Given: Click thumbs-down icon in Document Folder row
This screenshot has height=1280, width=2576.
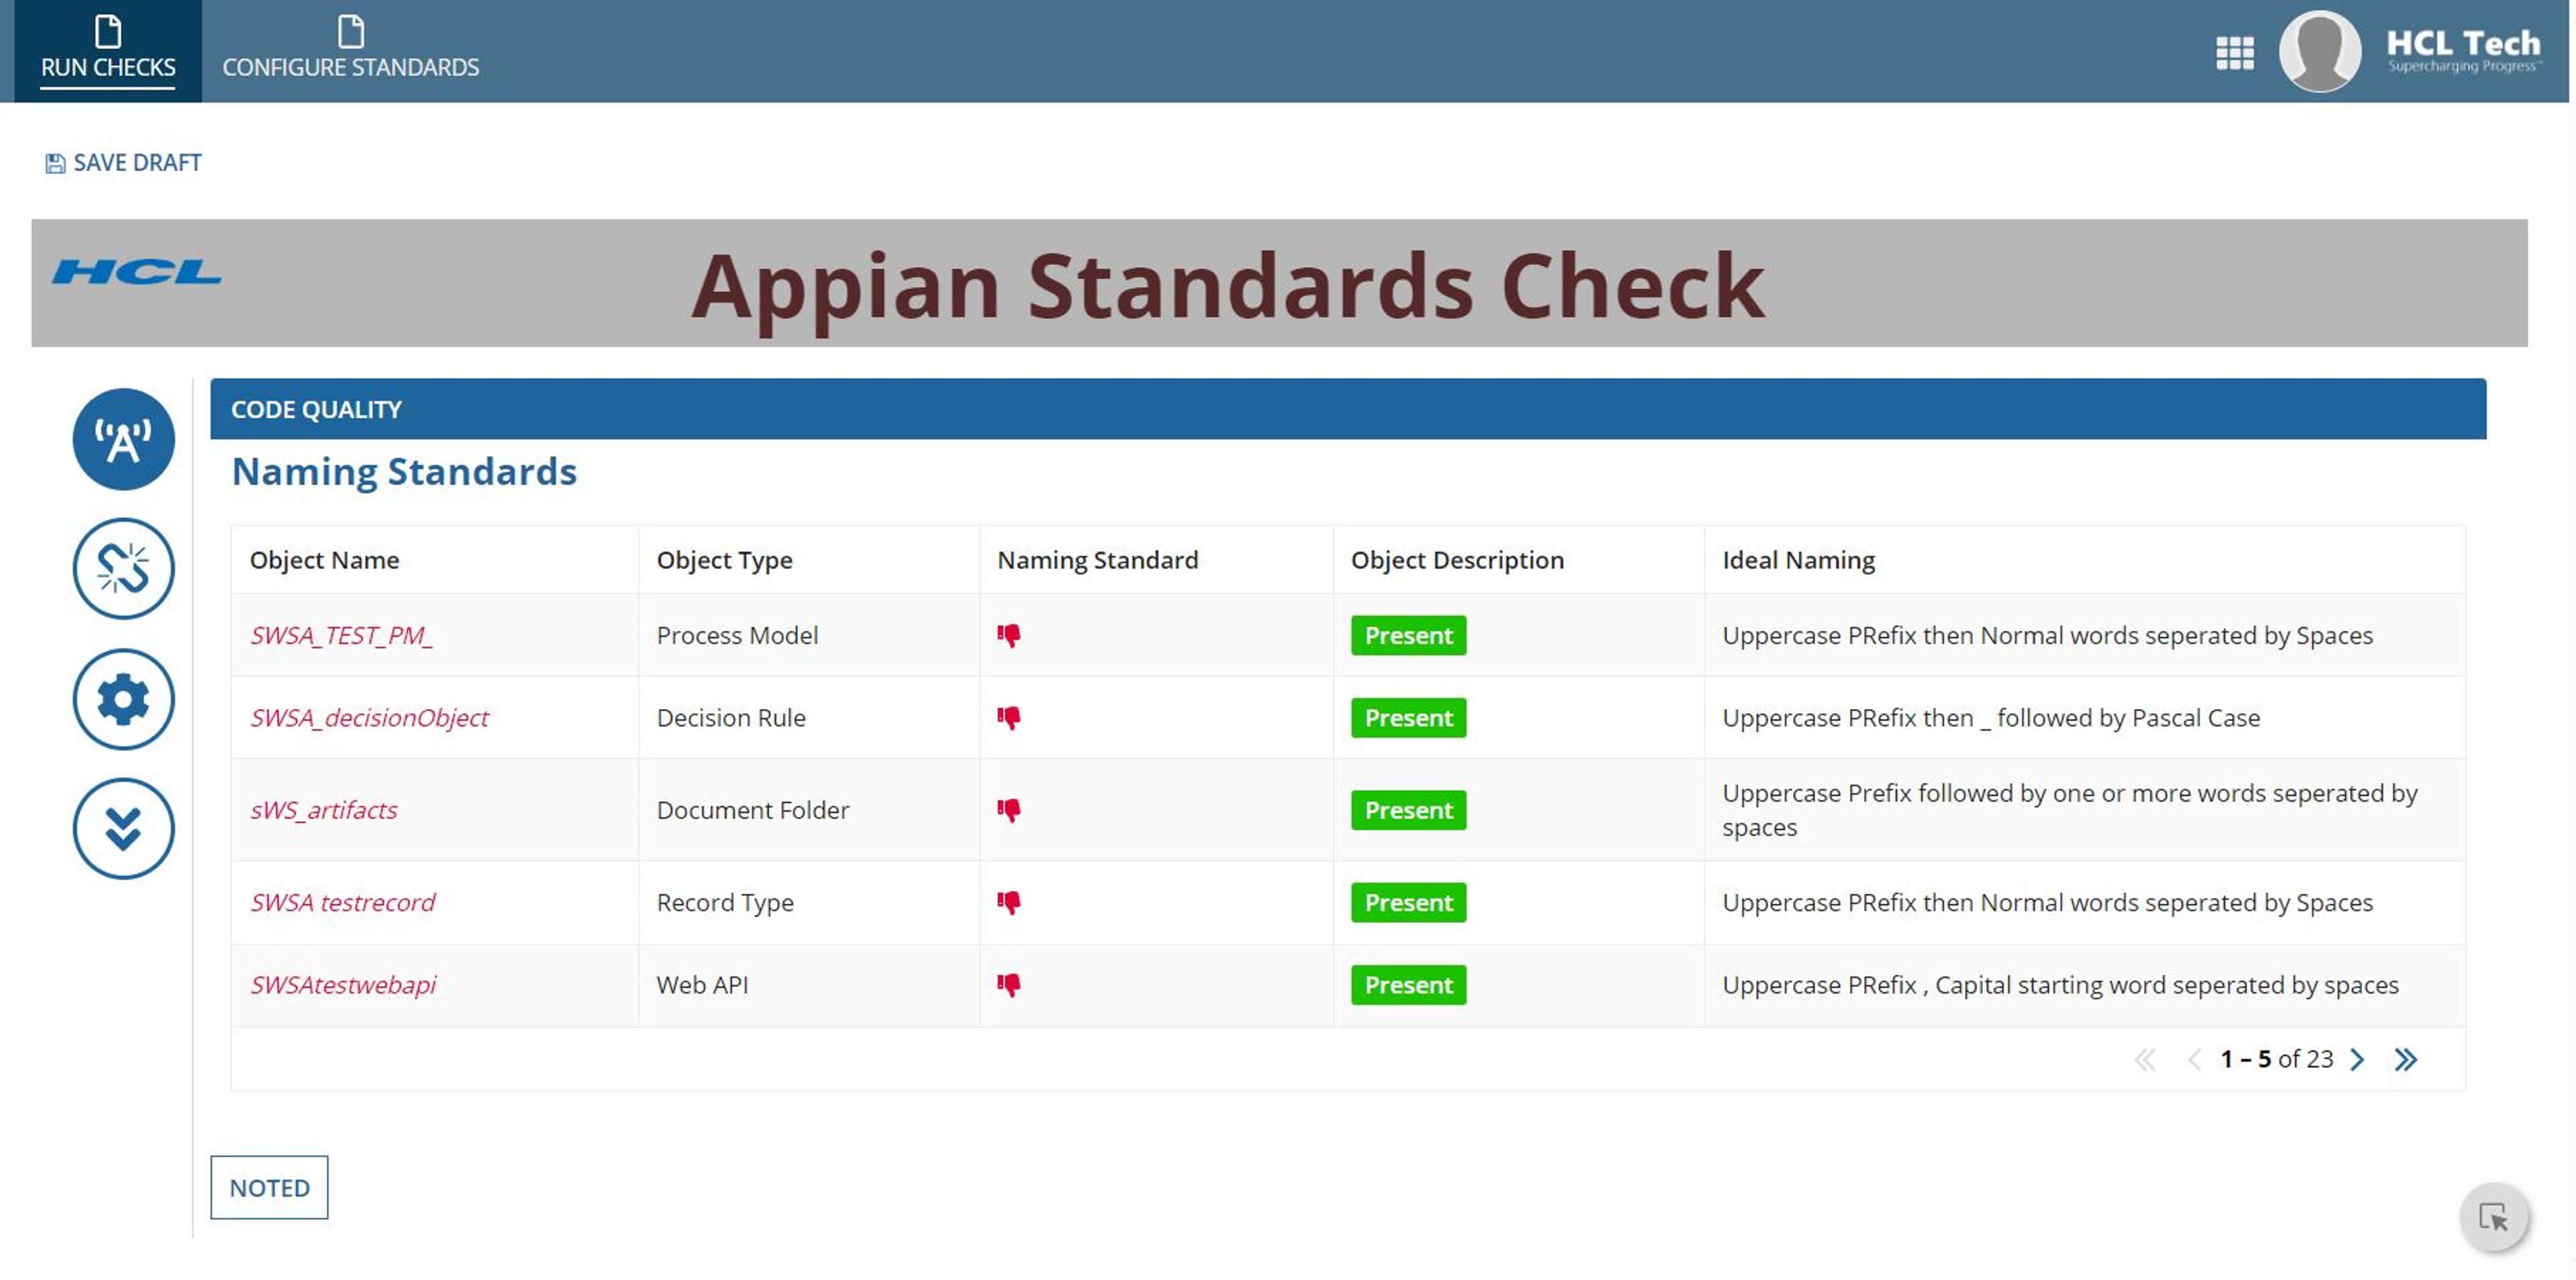Looking at the screenshot, I should (1008, 809).
